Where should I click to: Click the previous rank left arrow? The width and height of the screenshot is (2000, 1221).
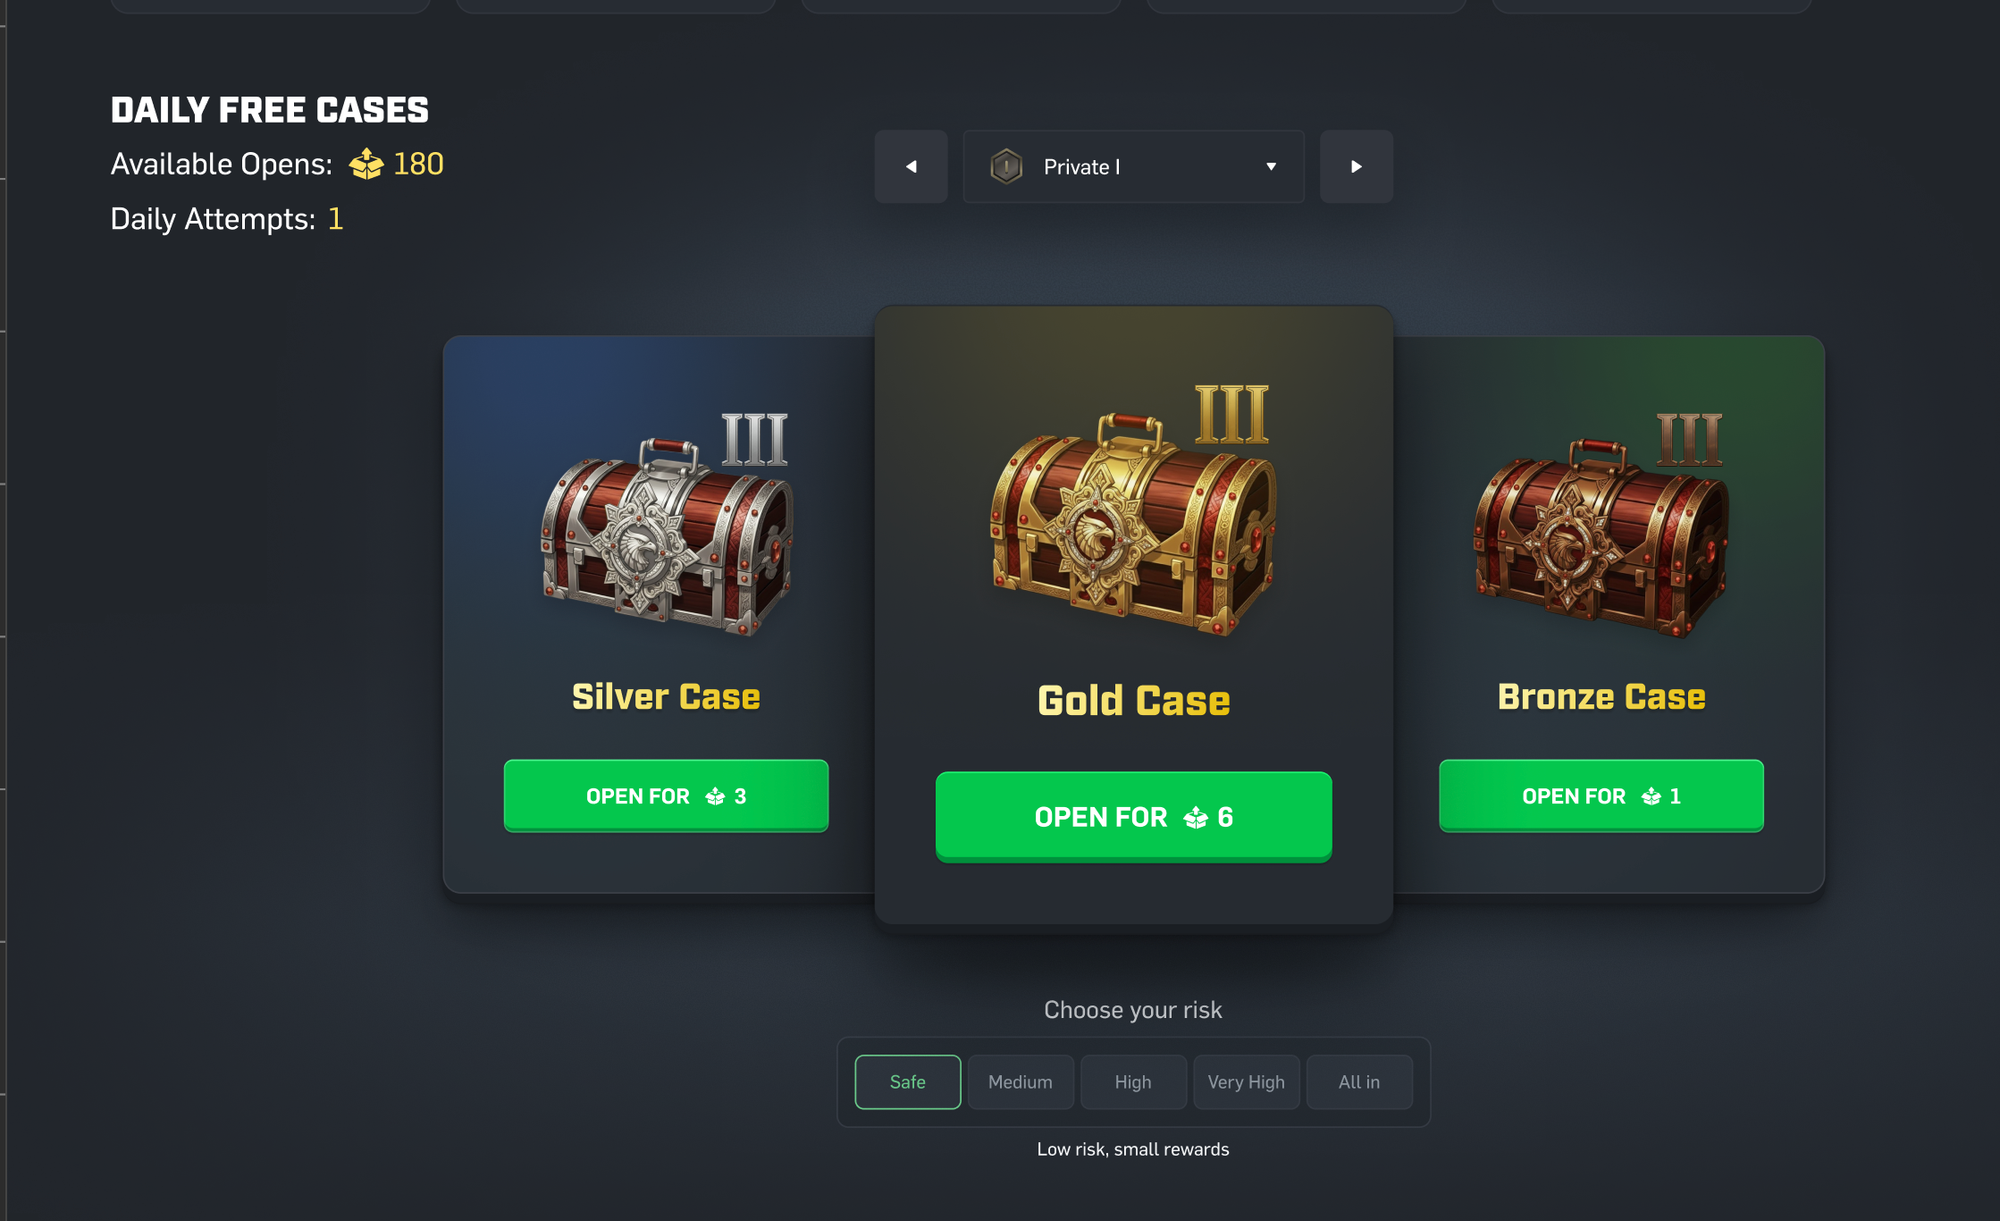click(x=911, y=167)
